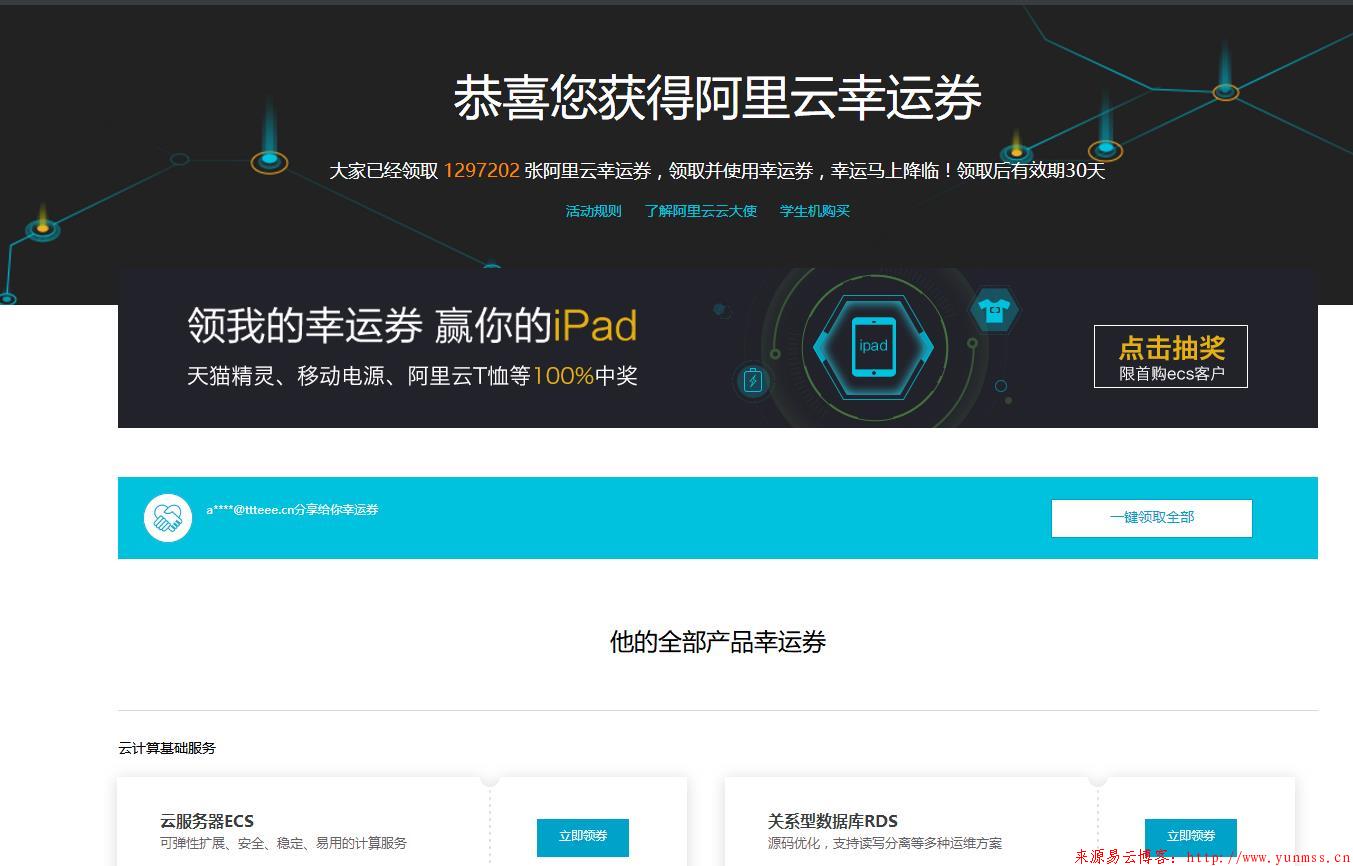Click 天猫精灵、移动电源 prize description text
The image size is (1353, 866).
(412, 376)
